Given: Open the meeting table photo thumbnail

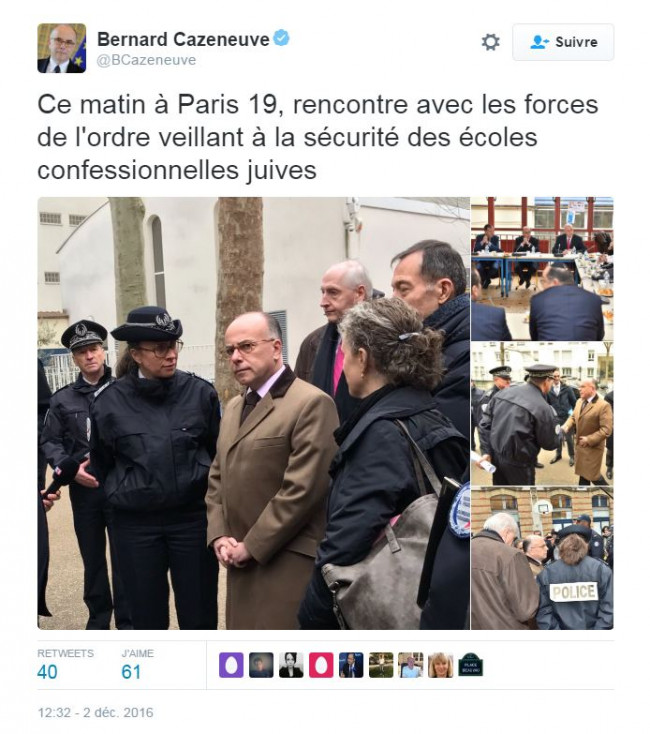Looking at the screenshot, I should [542, 269].
